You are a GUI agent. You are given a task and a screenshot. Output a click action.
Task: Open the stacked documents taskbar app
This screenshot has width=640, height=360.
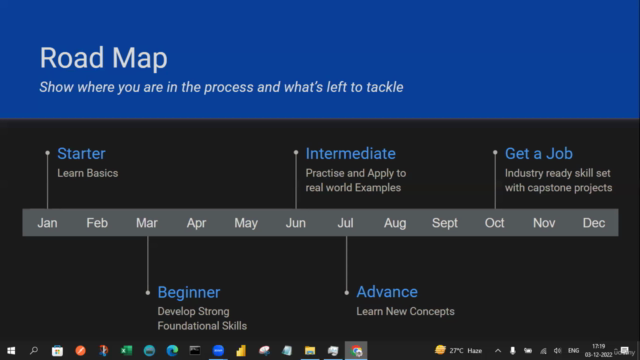pos(333,351)
